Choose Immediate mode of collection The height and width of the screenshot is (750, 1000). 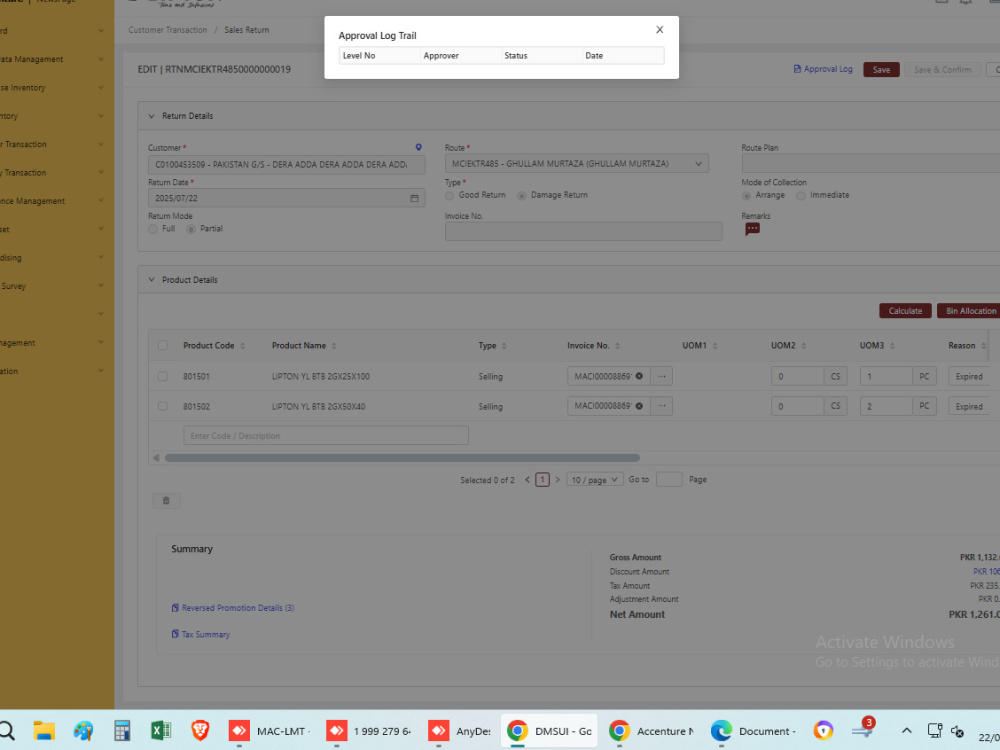801,196
